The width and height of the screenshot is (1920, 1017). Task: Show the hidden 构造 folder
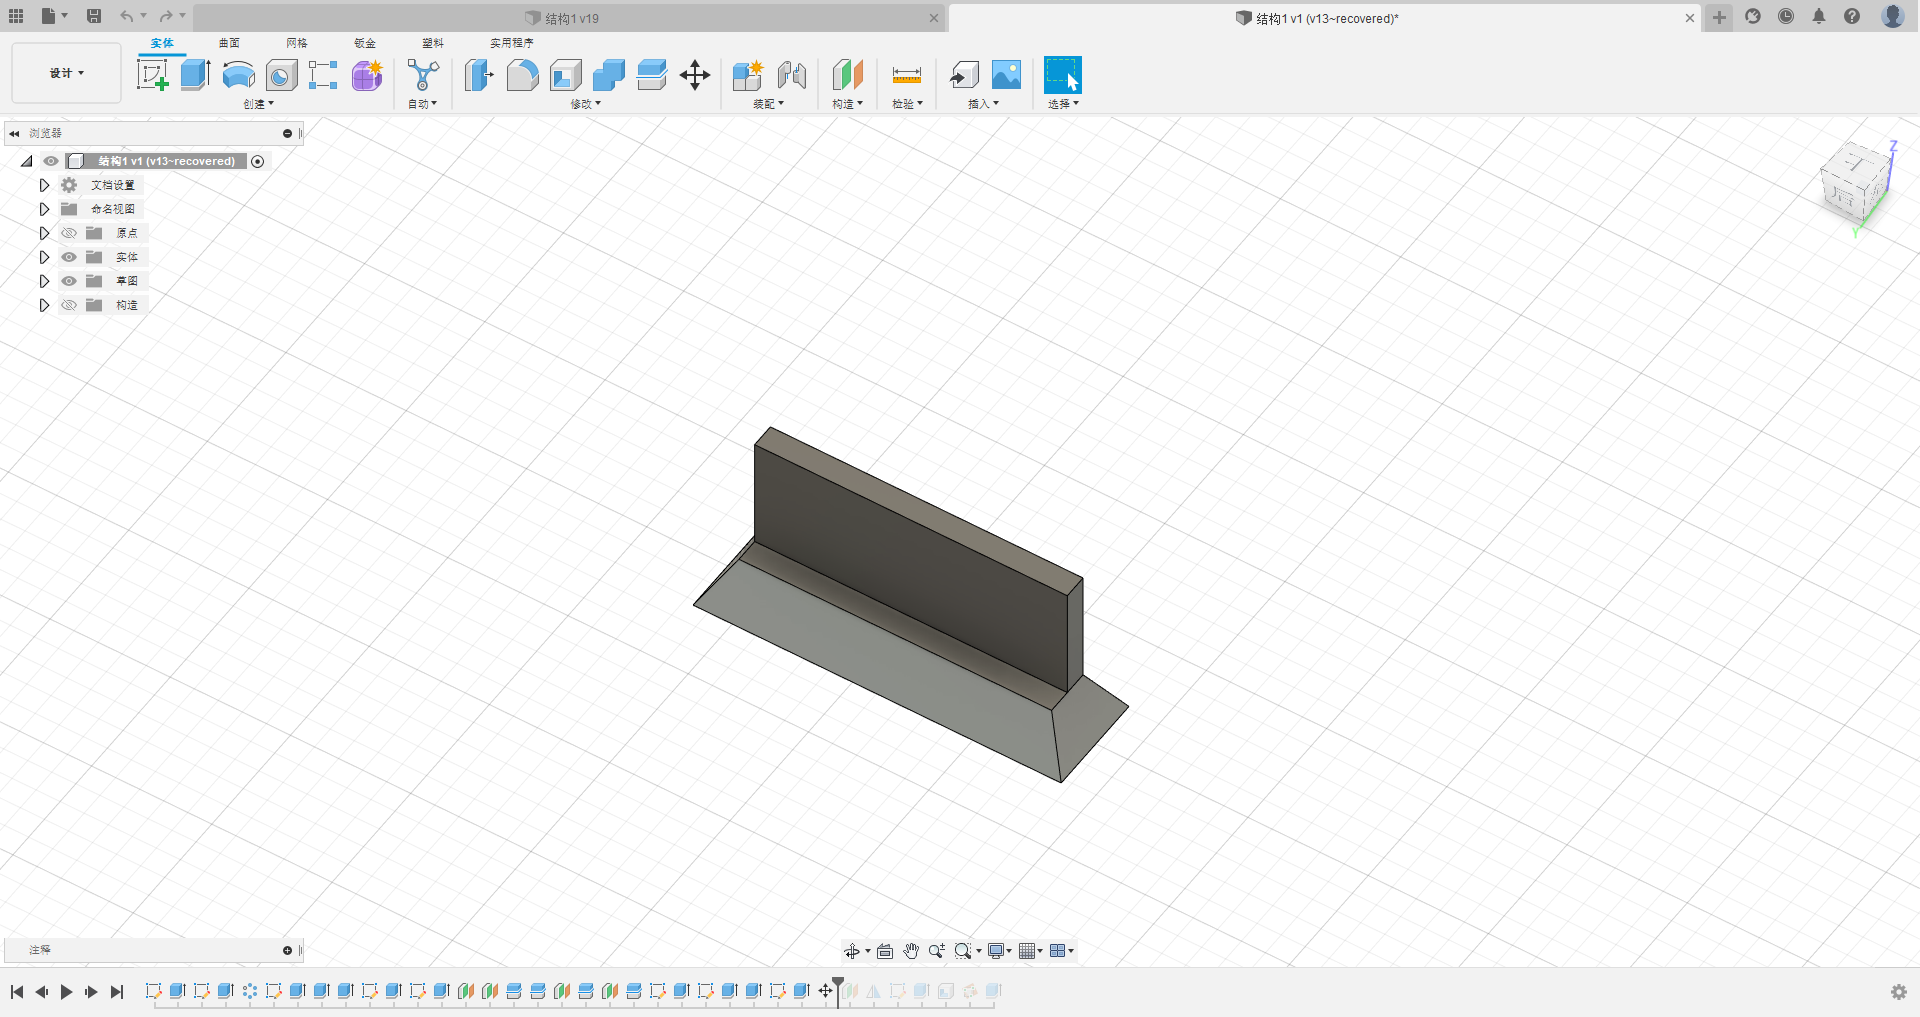click(x=69, y=305)
